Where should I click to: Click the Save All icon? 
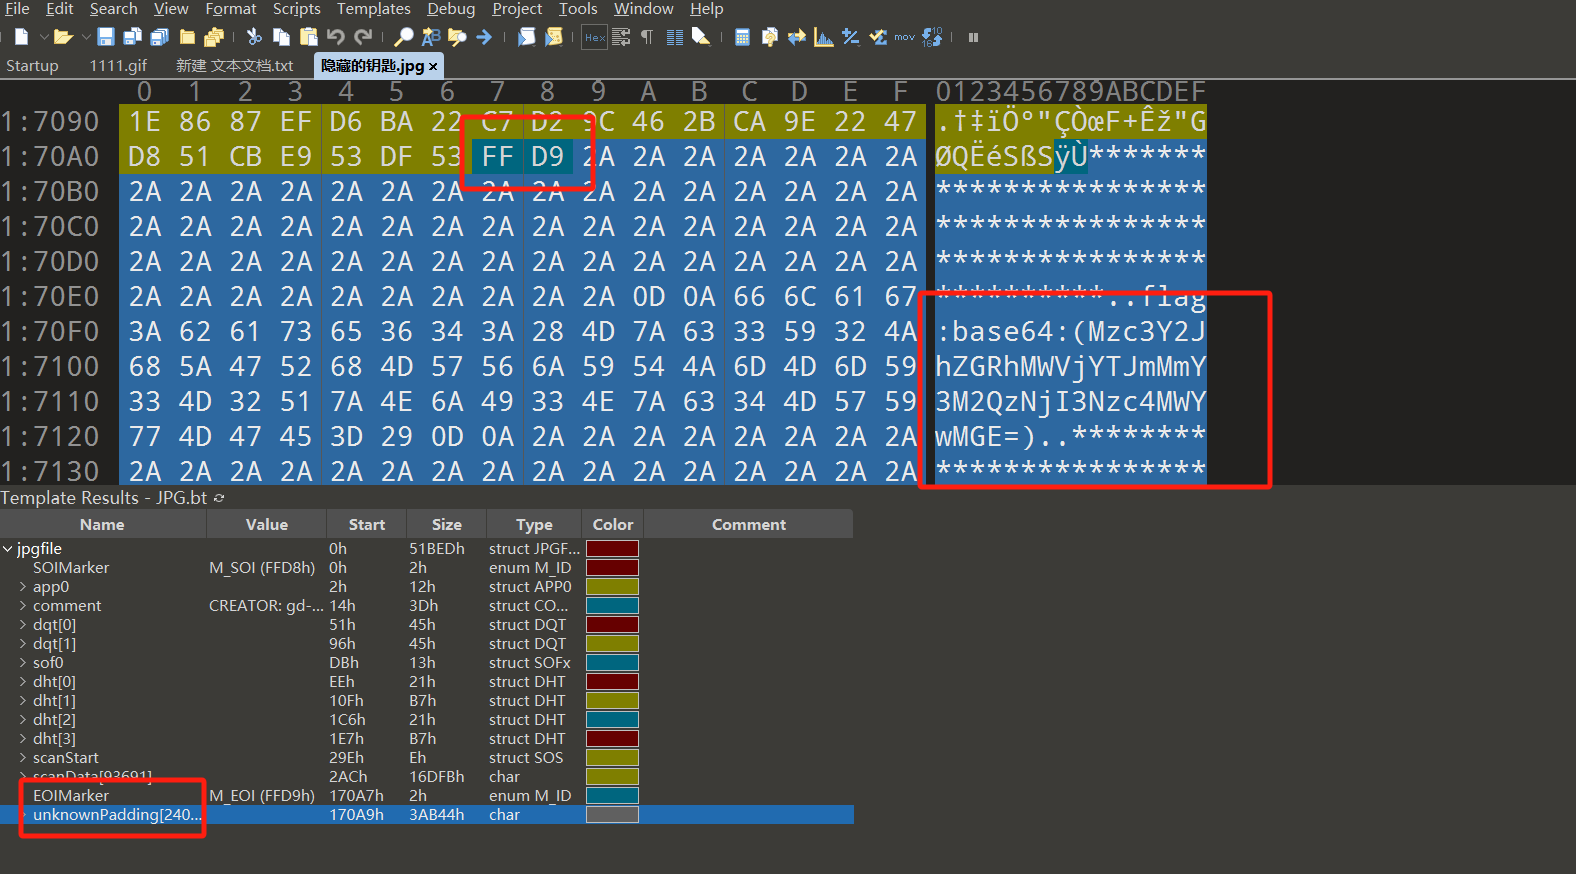pyautogui.click(x=159, y=37)
